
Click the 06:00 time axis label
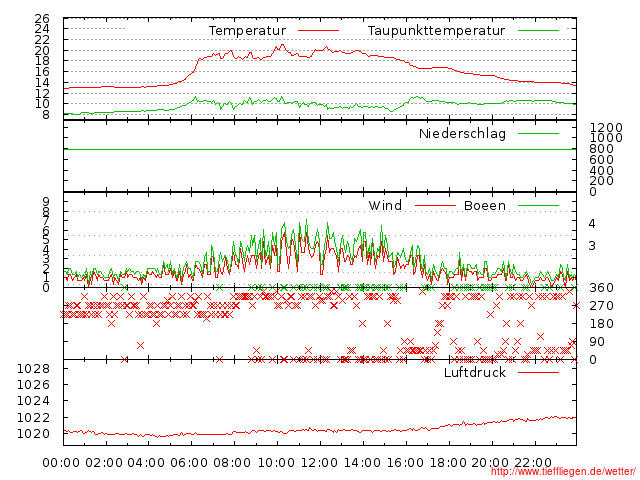(189, 463)
